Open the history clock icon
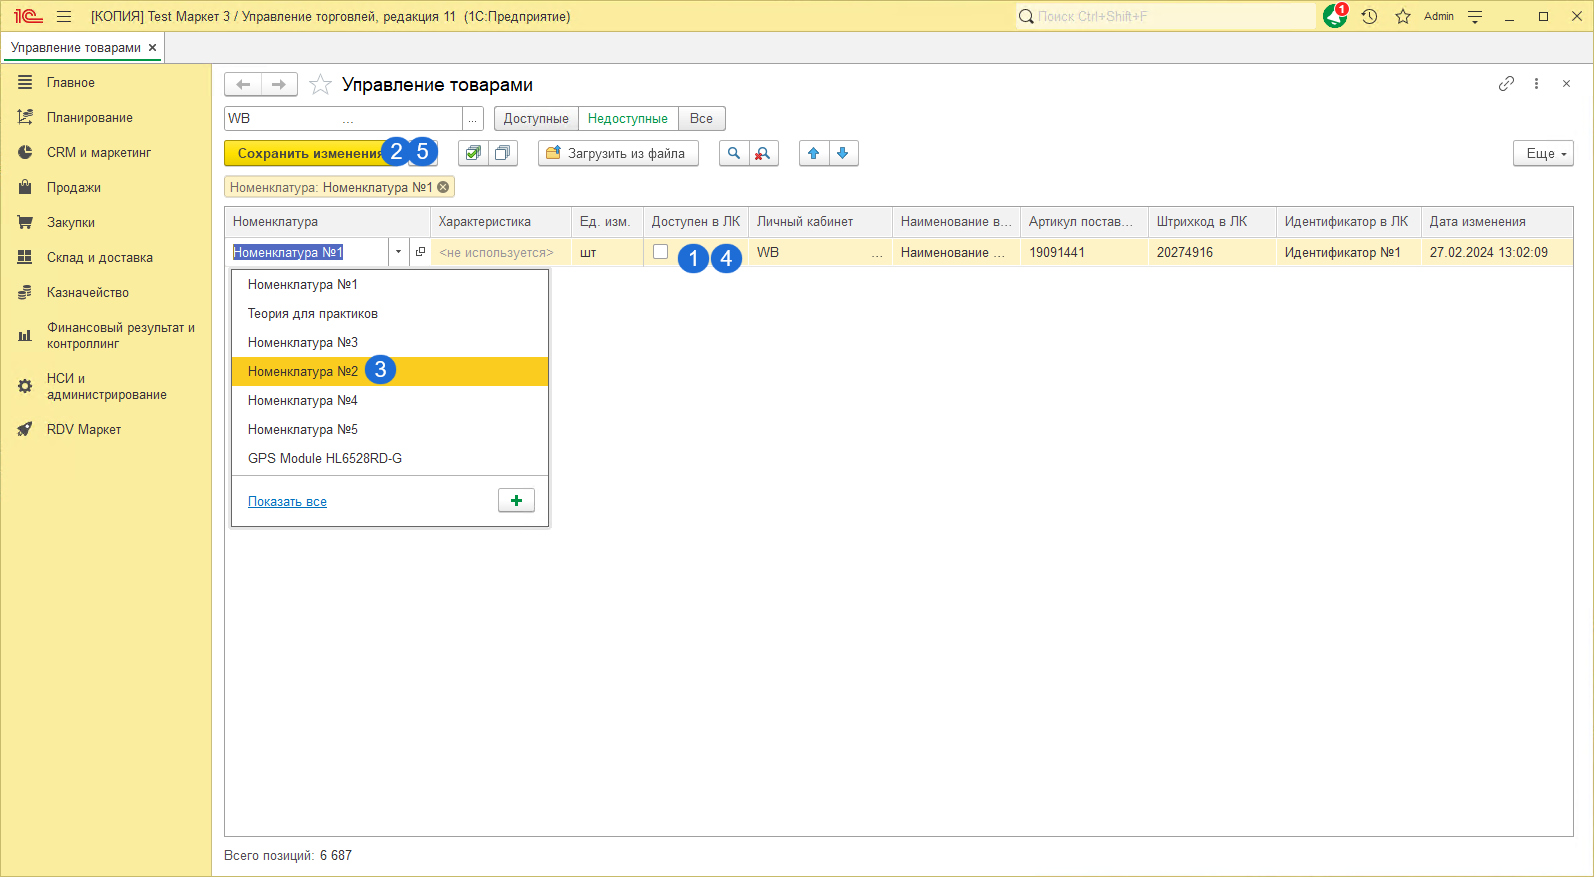 [1369, 17]
